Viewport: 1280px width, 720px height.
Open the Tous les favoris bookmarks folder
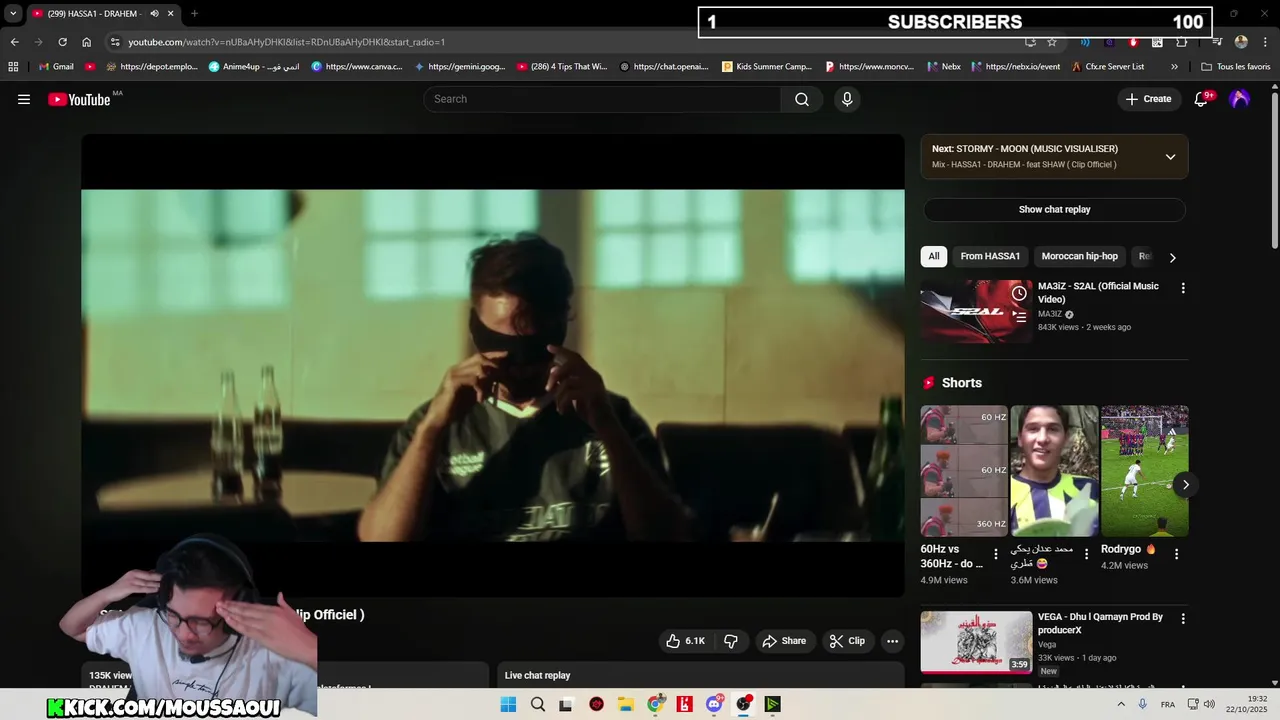click(x=1235, y=67)
